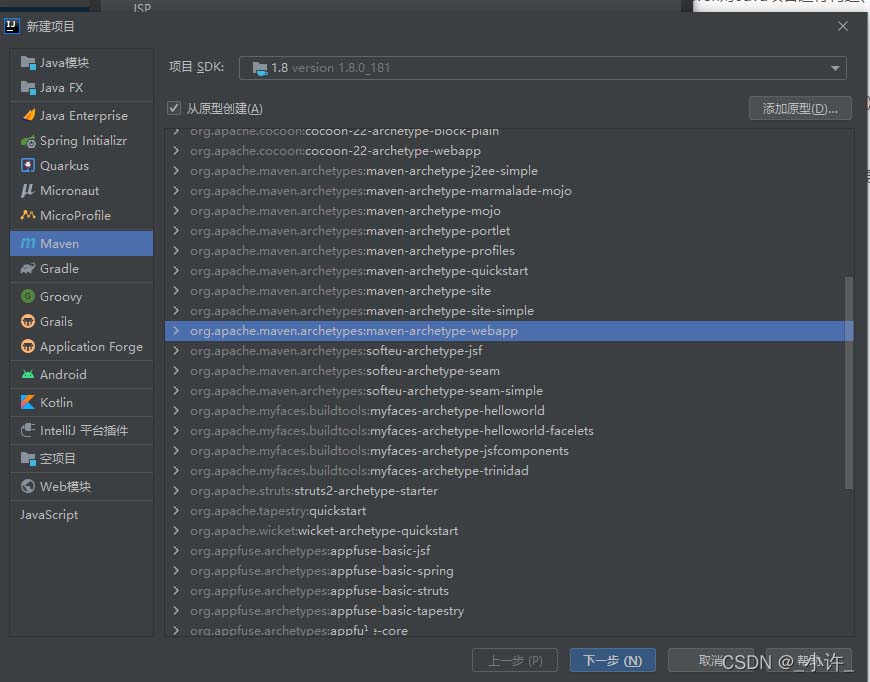Open the 项目 SDK dropdown arrow

[x=835, y=68]
